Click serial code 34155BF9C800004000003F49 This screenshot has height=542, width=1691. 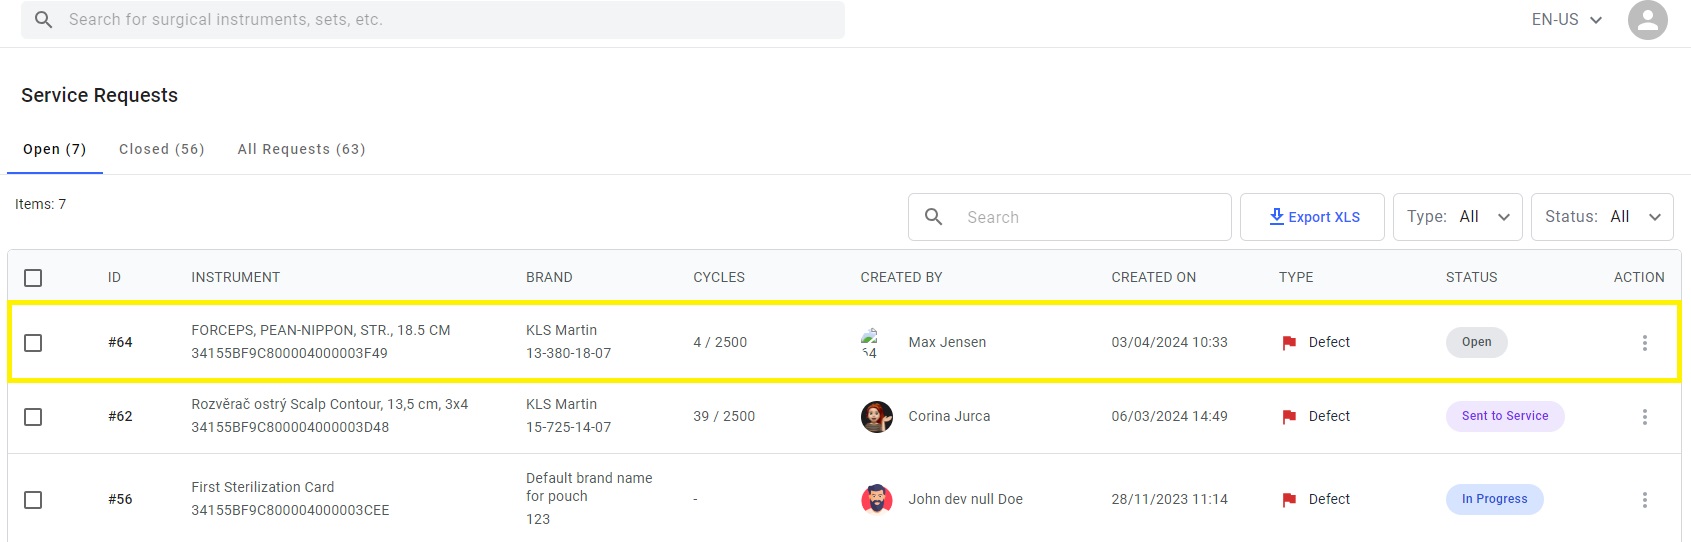pyautogui.click(x=289, y=353)
